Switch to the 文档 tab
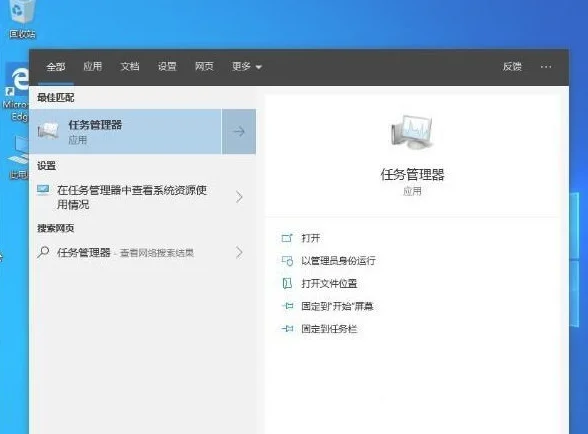This screenshot has width=588, height=434. click(x=130, y=67)
